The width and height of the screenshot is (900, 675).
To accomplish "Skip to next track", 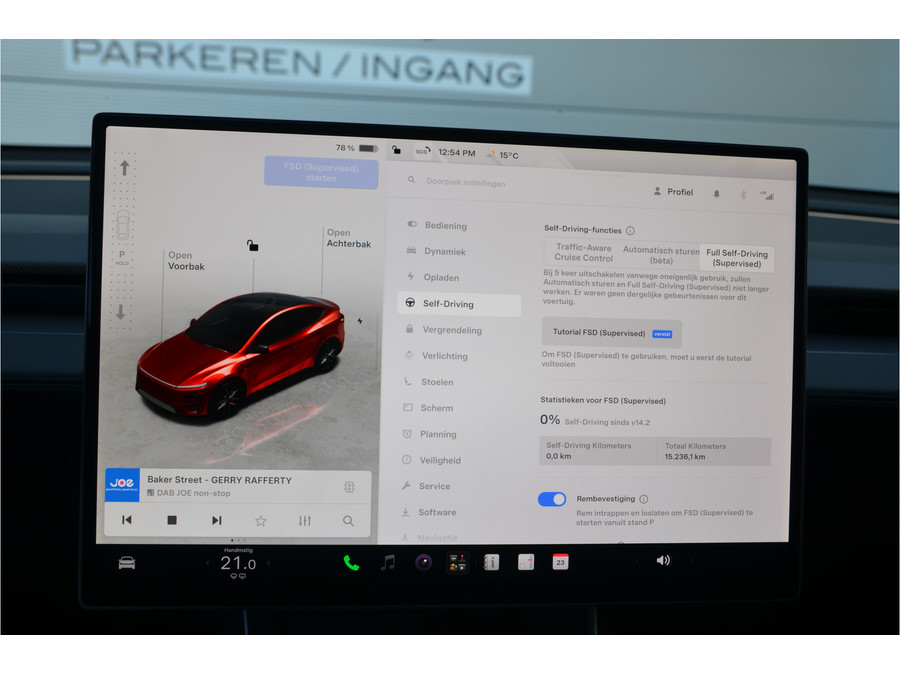I will tap(216, 520).
